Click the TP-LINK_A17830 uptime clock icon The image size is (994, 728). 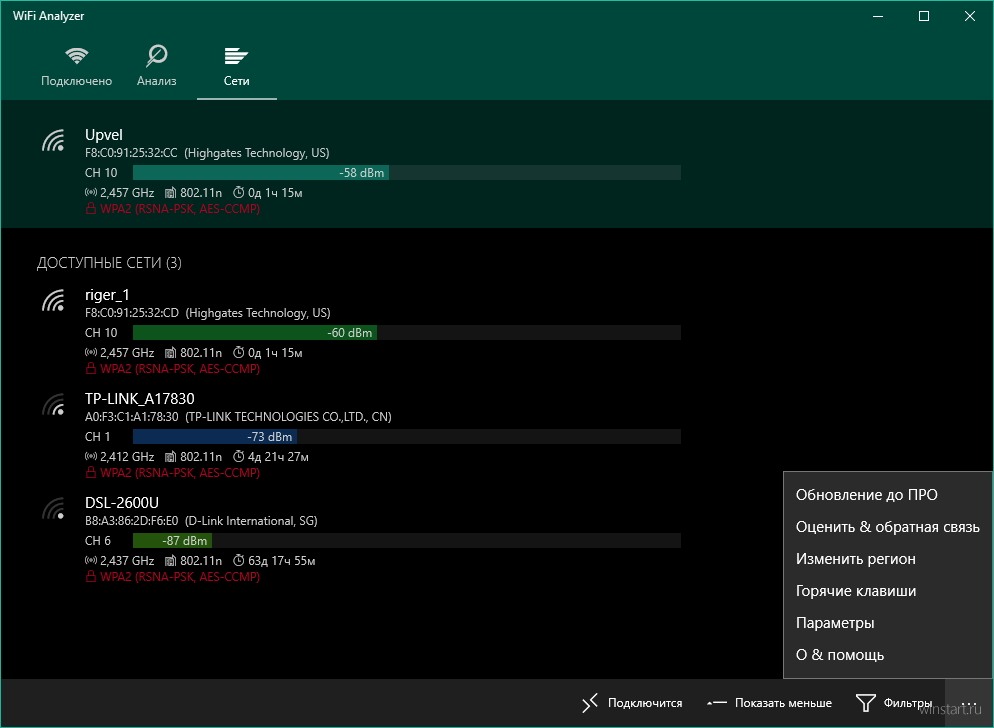239,456
